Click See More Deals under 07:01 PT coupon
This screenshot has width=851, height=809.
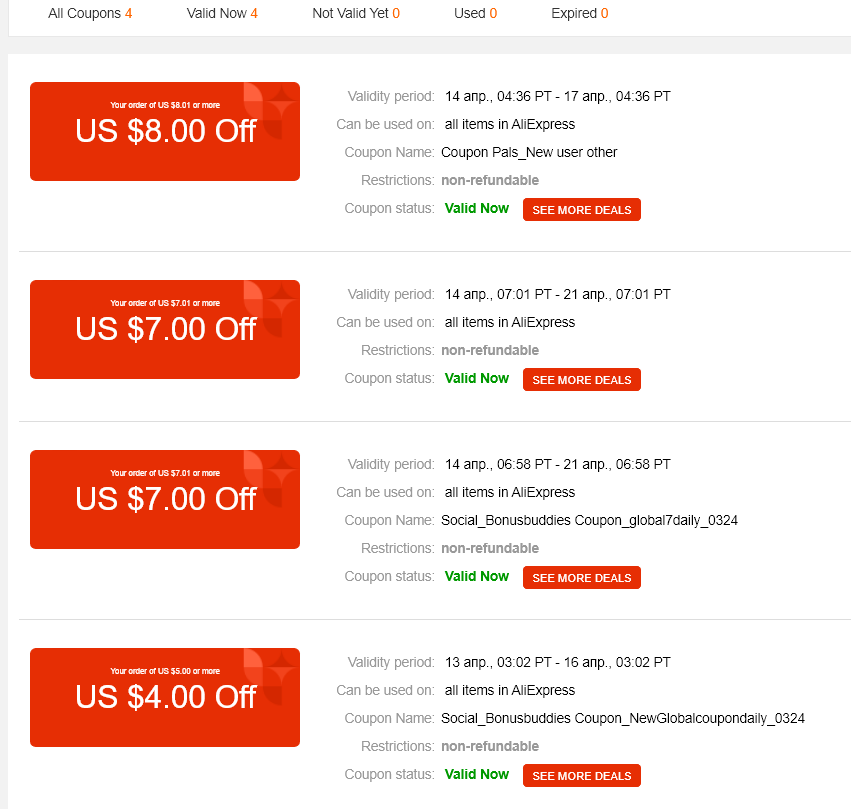click(582, 379)
